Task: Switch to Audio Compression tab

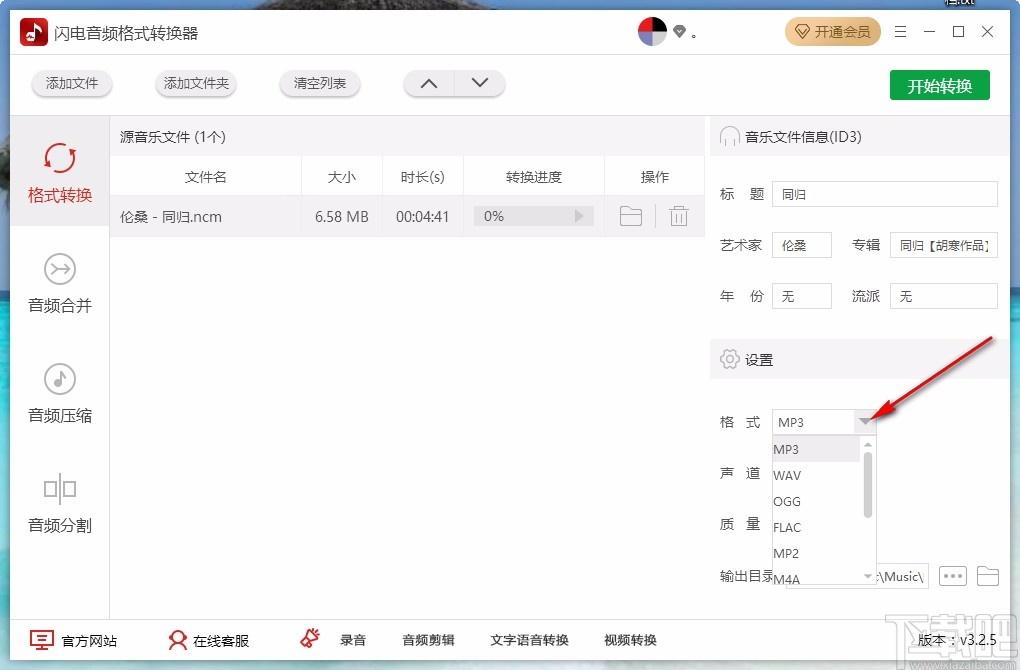Action: point(60,394)
